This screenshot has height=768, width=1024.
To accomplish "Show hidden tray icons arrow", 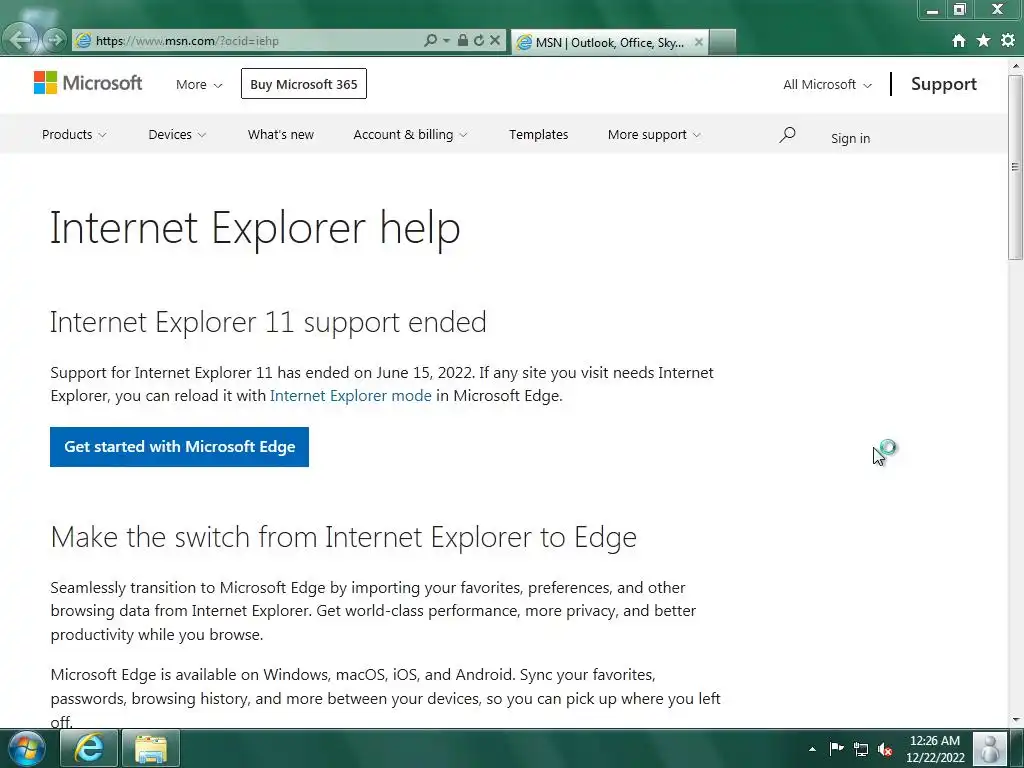I will tap(812, 749).
